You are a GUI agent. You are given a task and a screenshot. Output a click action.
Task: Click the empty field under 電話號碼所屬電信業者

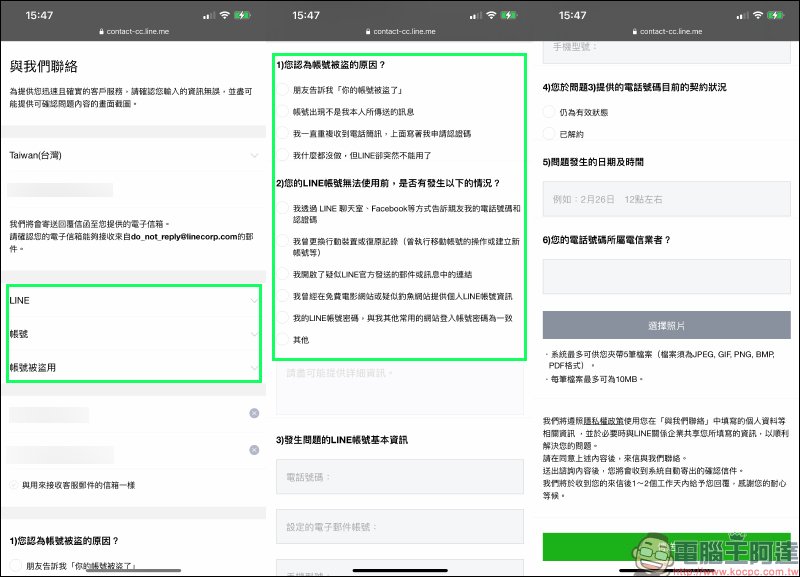666,277
